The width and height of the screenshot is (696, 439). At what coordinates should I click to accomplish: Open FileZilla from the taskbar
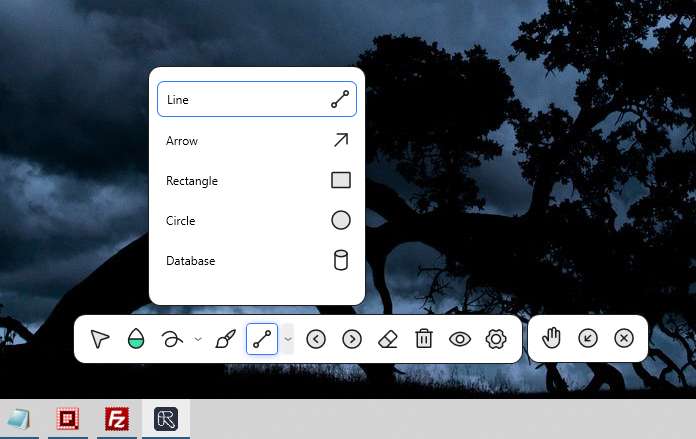[x=117, y=419]
